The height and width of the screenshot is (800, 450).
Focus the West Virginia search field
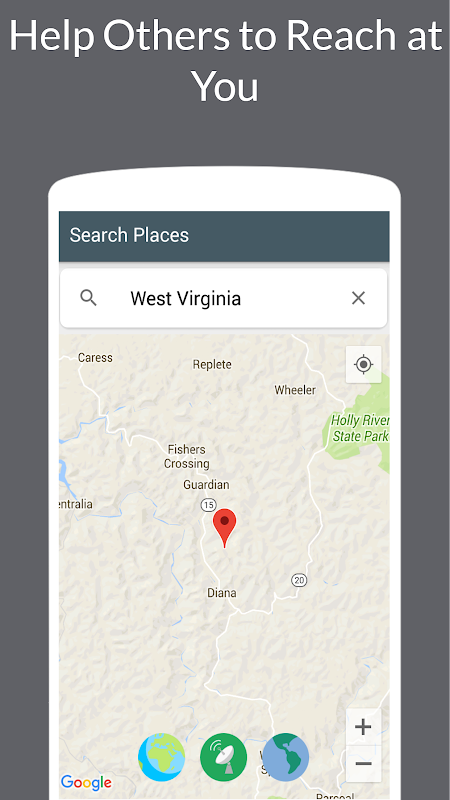point(223,298)
